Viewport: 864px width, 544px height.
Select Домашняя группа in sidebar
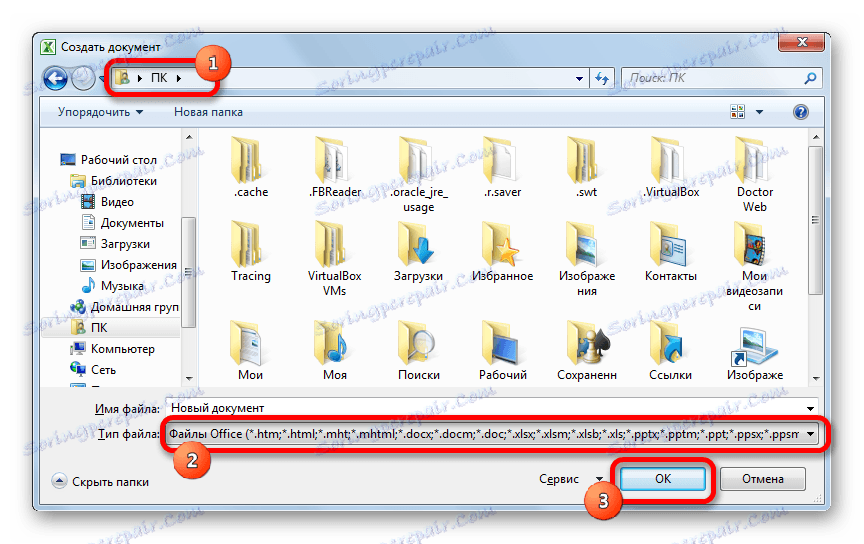(125, 307)
